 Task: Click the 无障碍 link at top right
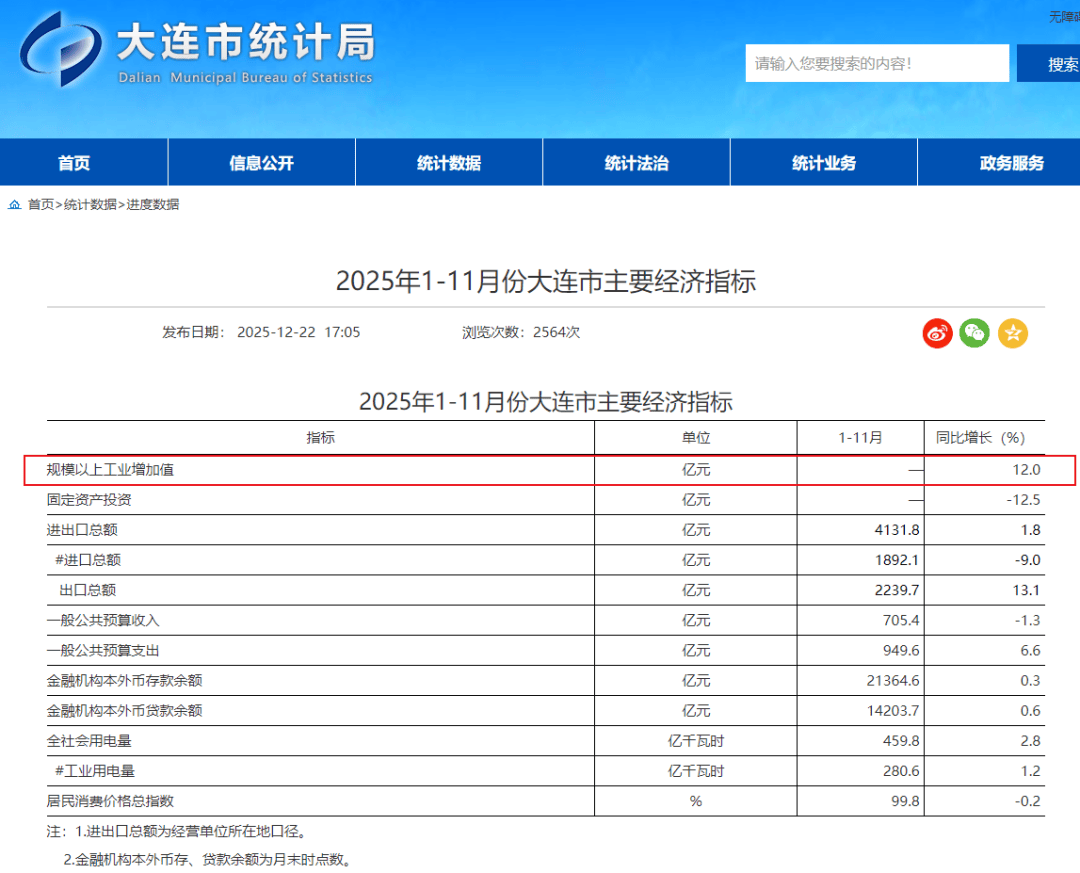(1063, 17)
